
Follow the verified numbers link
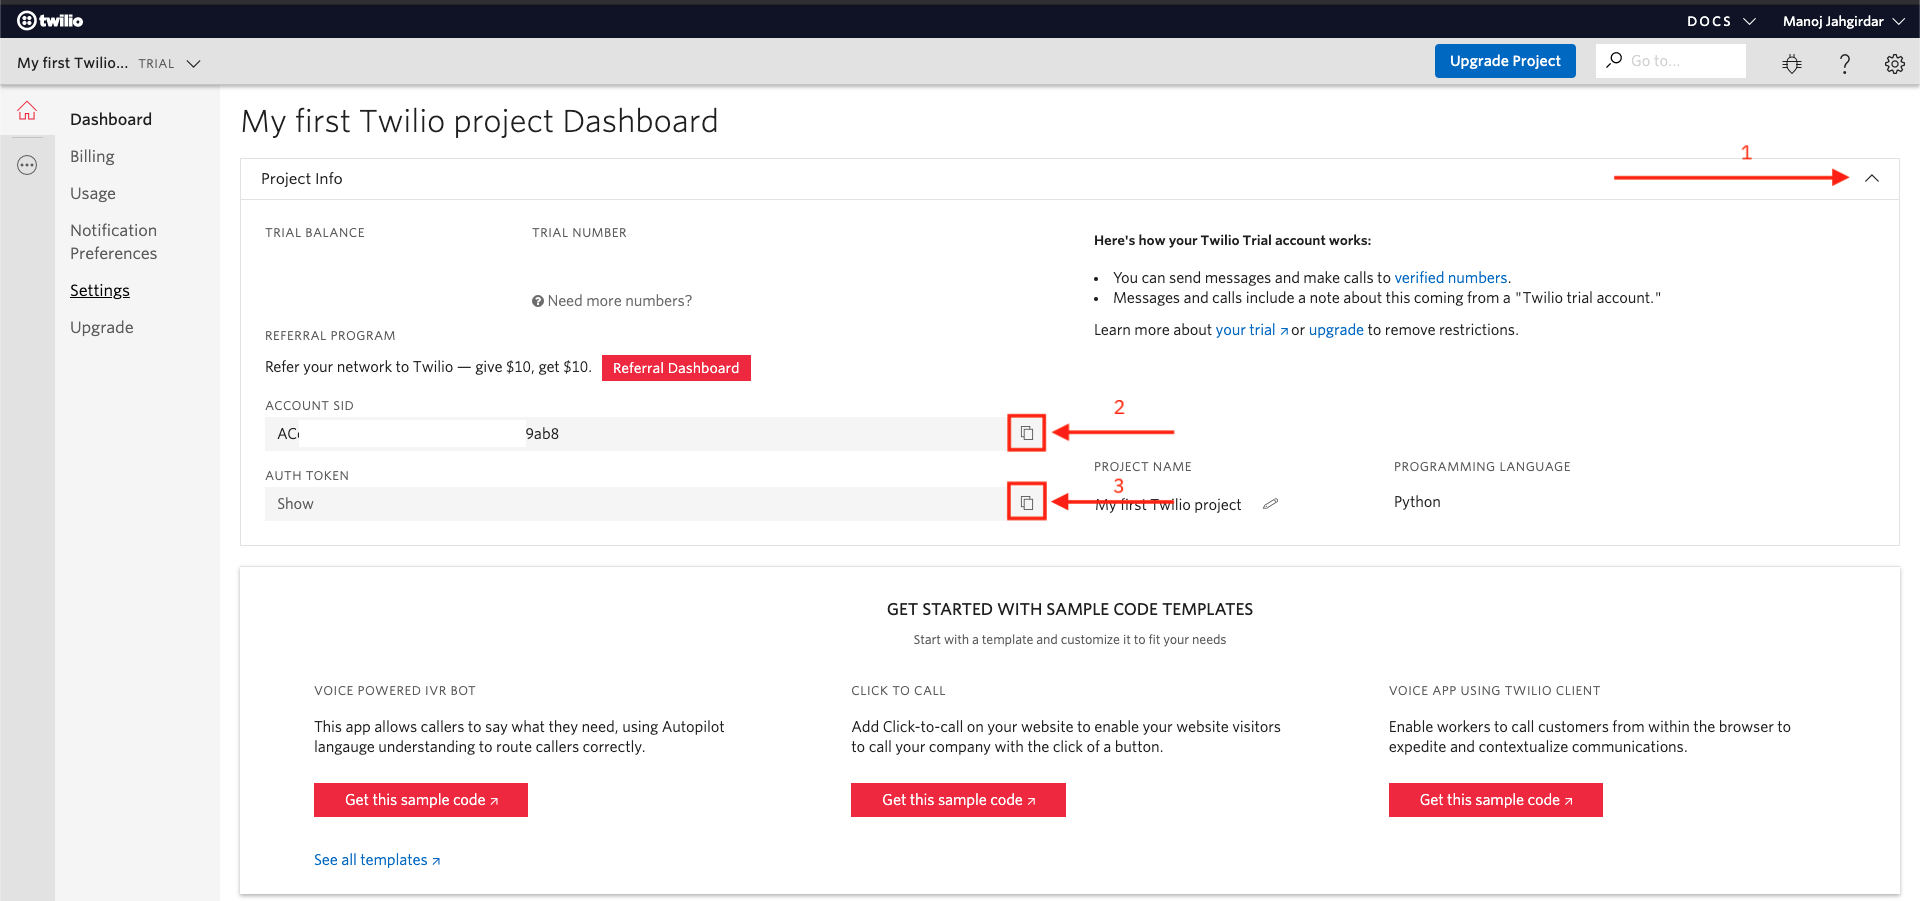[x=1451, y=278]
